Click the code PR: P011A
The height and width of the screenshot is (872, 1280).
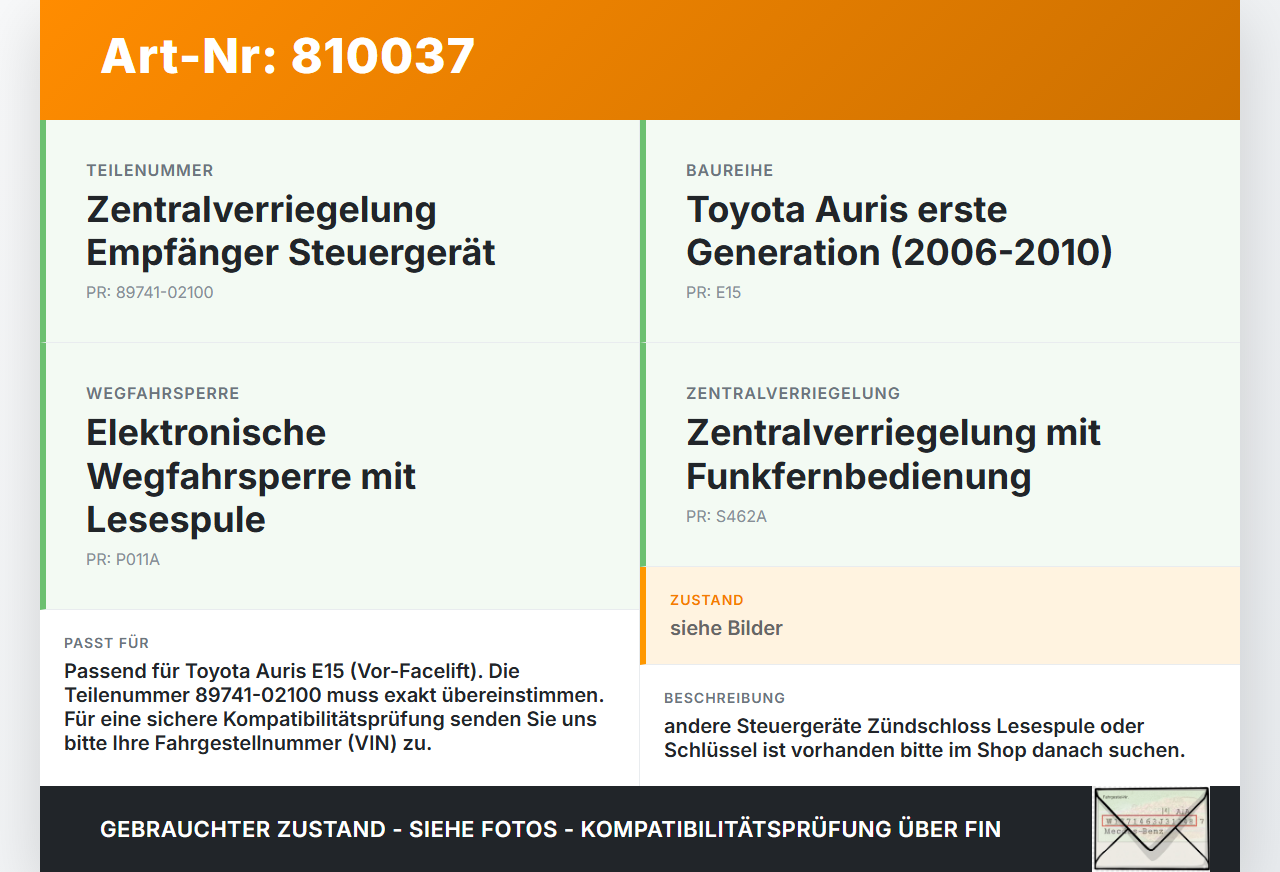coord(123,560)
